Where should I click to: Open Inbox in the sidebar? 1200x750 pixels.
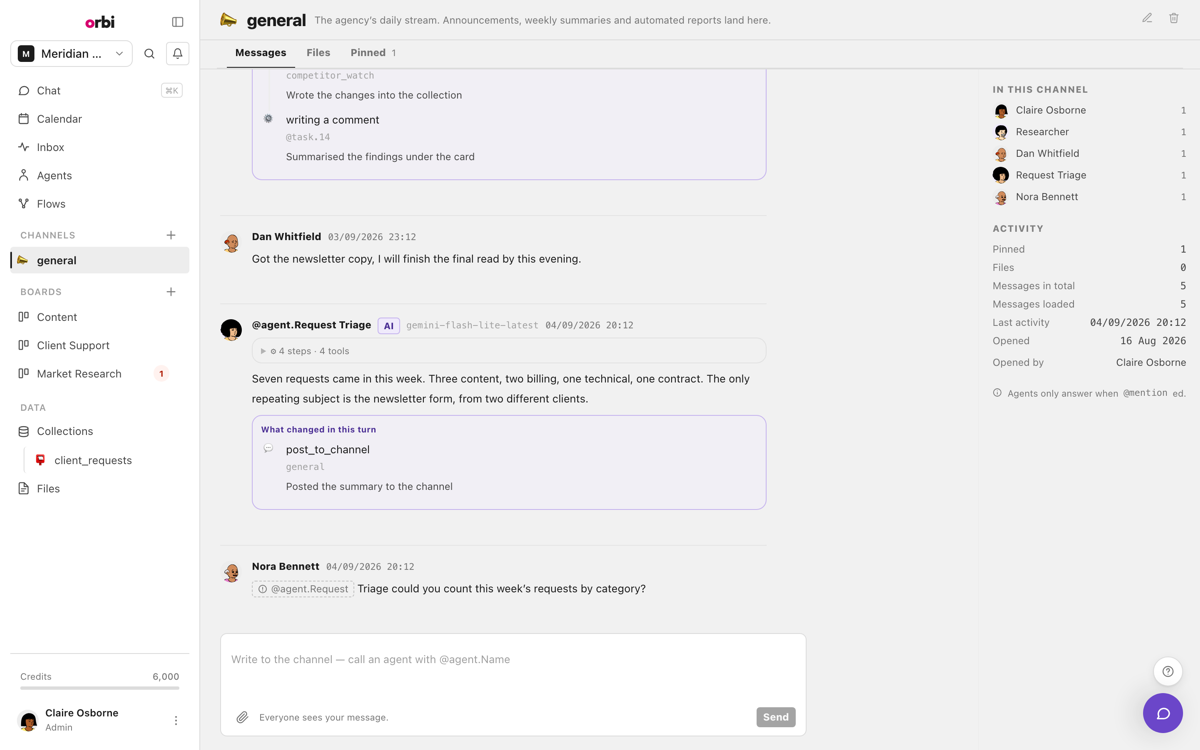[x=100, y=147]
